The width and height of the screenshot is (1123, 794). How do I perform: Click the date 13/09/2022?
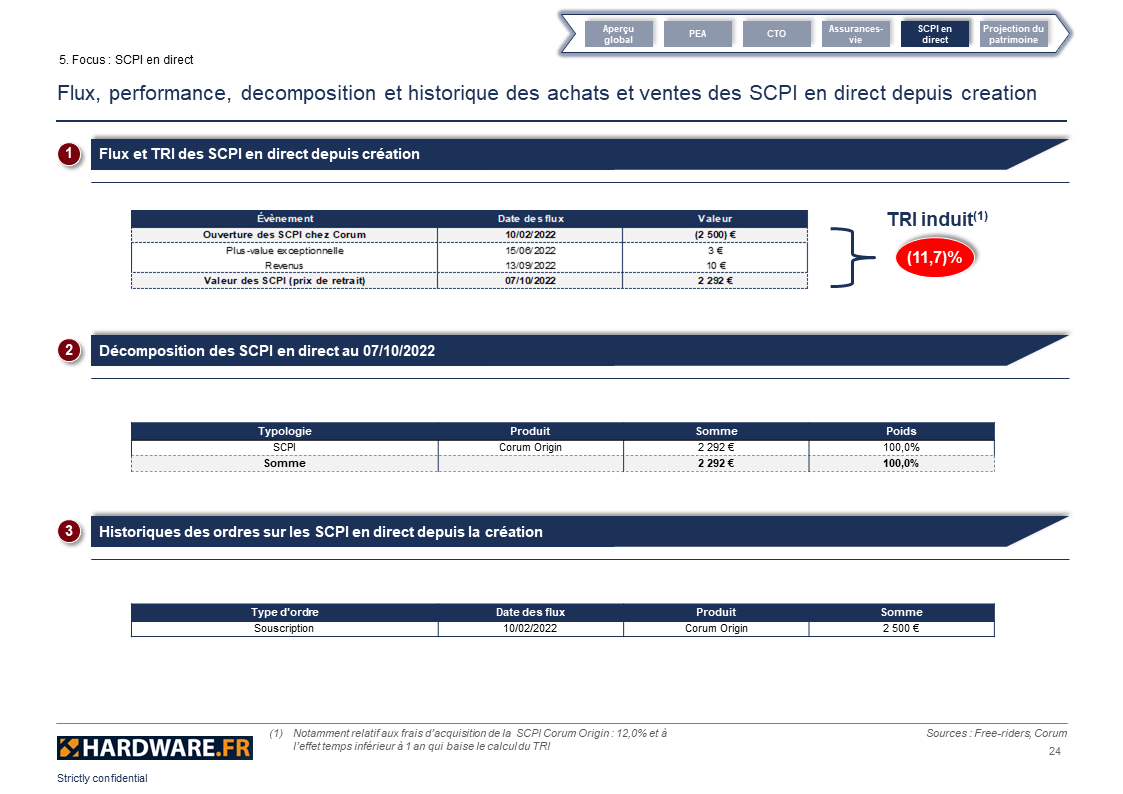[530, 266]
